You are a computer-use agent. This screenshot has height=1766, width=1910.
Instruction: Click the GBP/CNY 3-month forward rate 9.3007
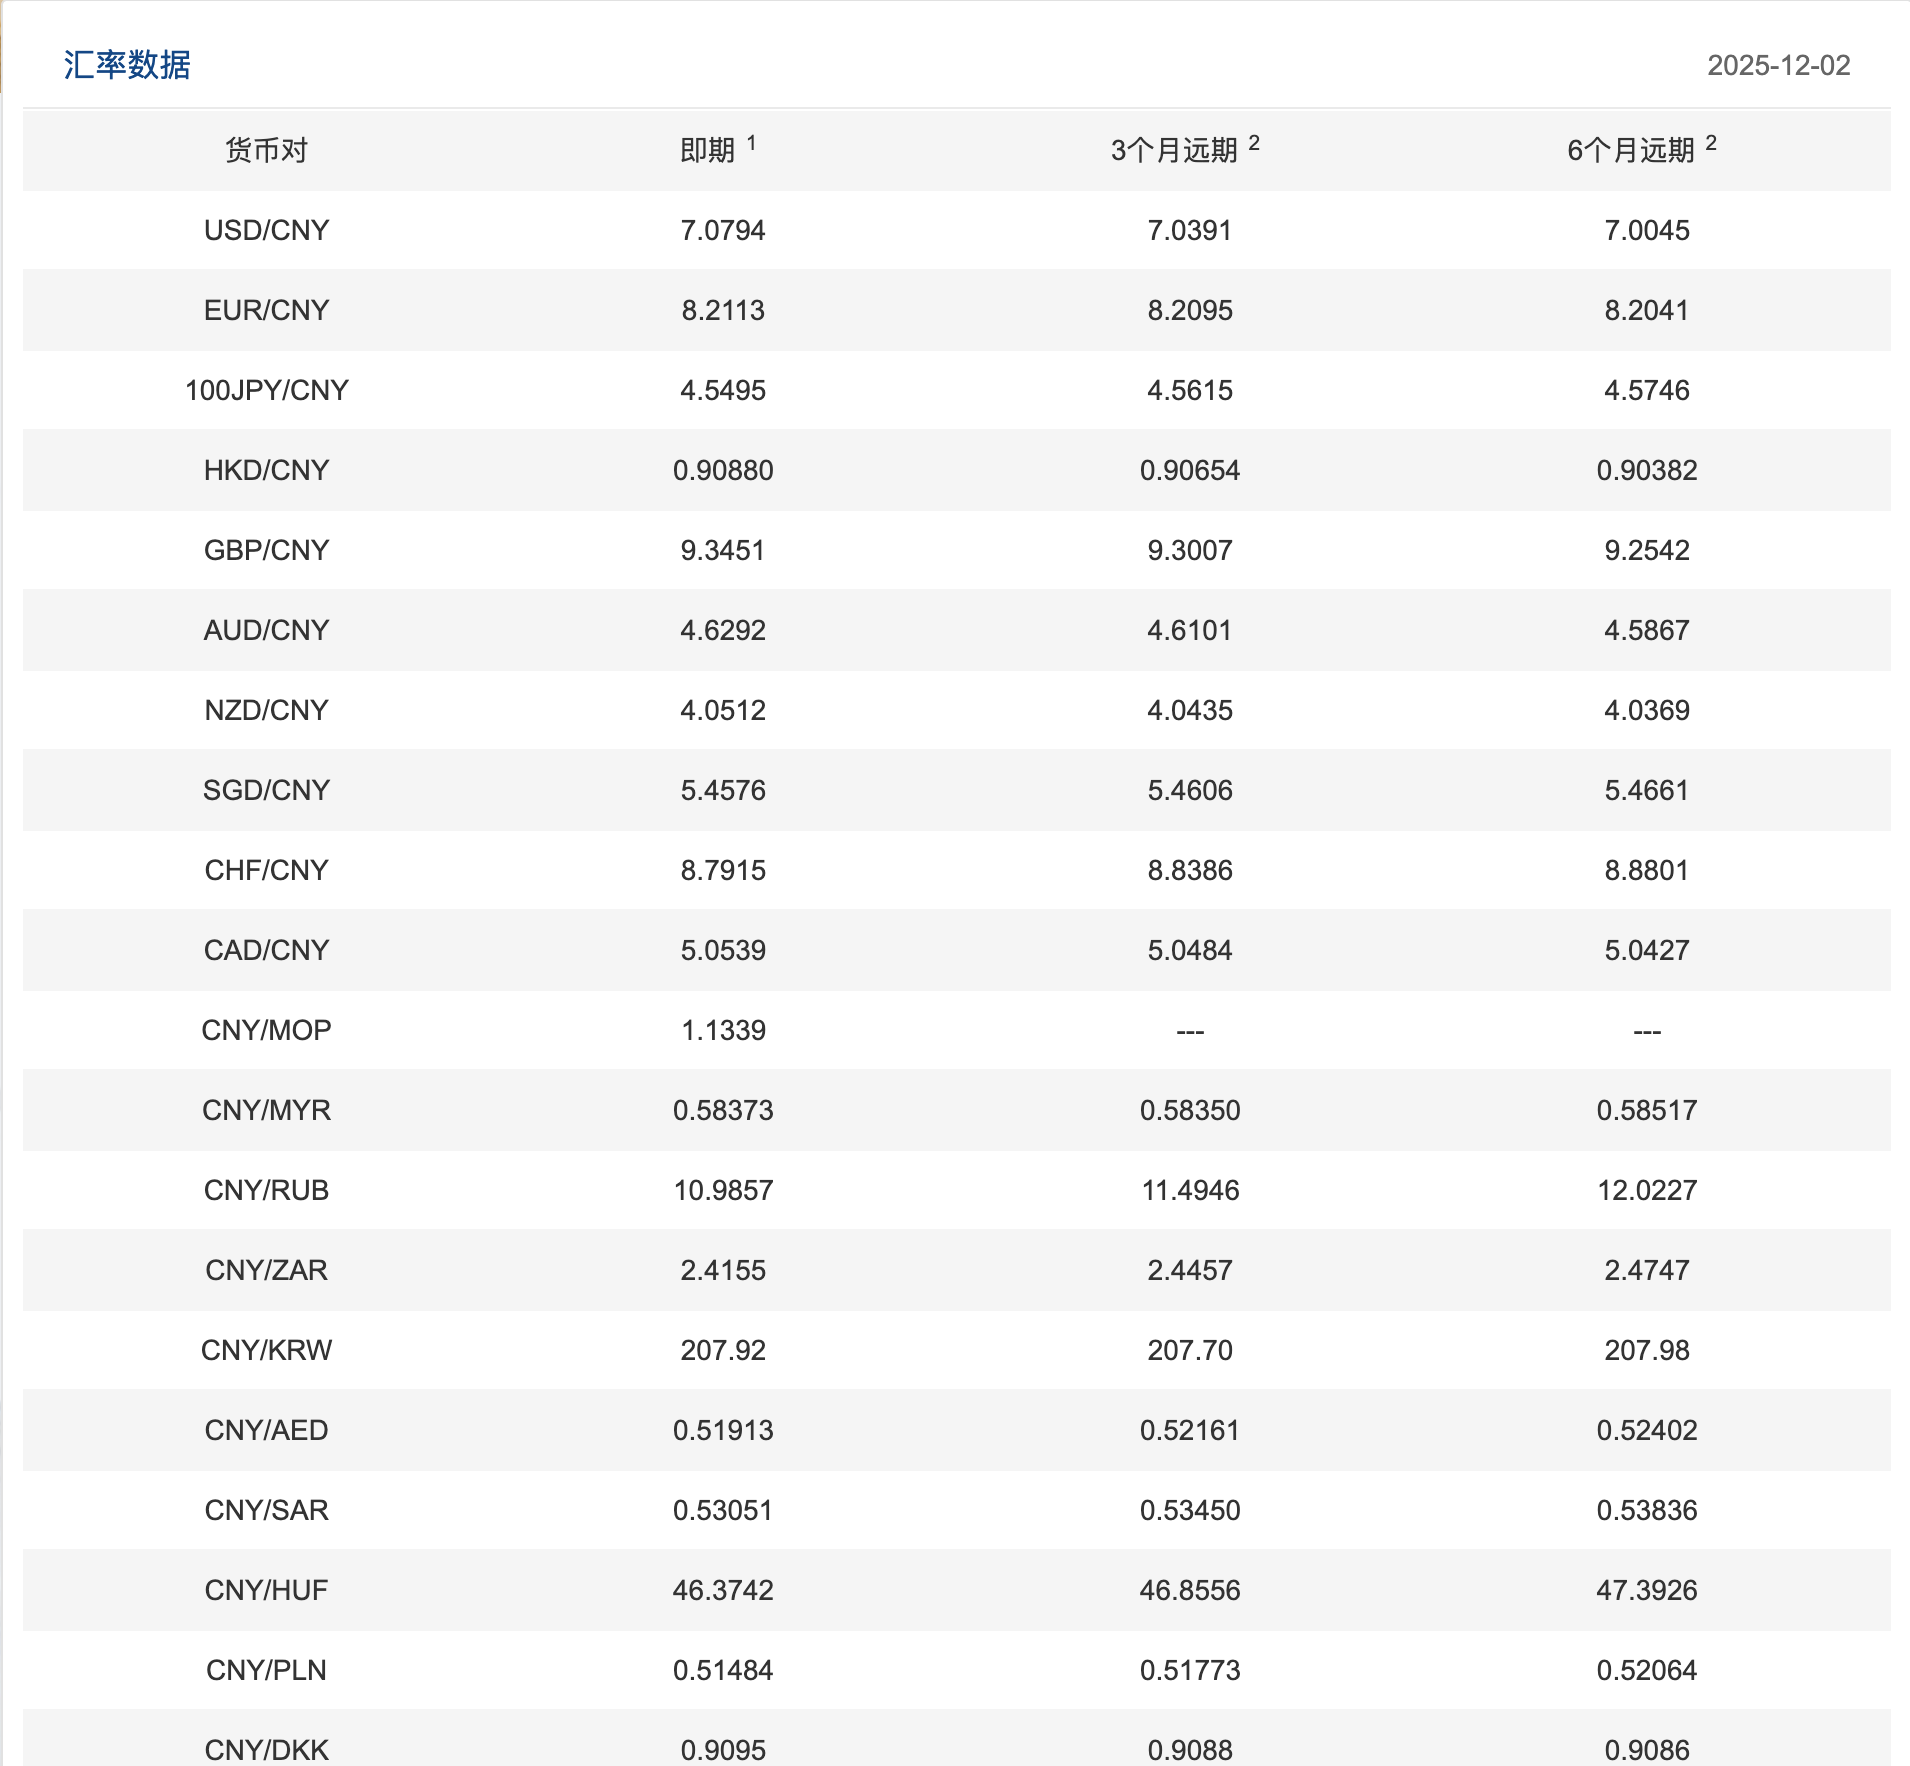pos(1189,550)
